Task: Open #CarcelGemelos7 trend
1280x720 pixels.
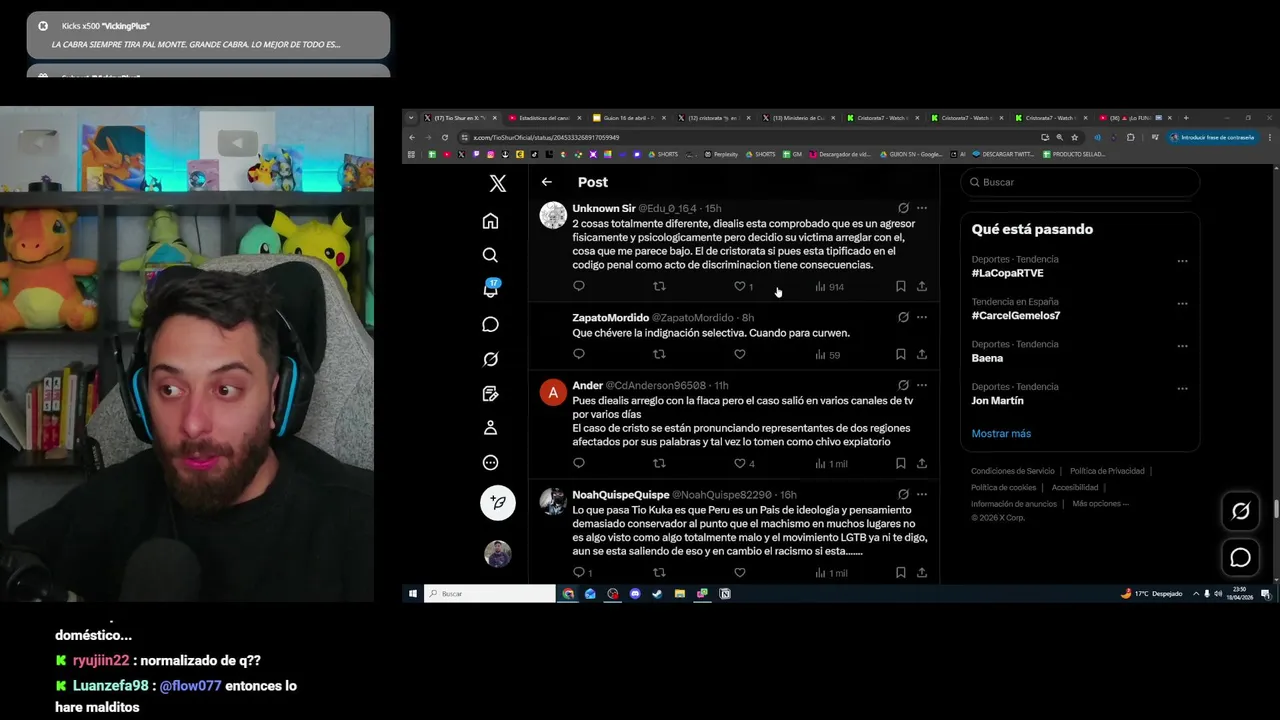Action: (x=1015, y=315)
